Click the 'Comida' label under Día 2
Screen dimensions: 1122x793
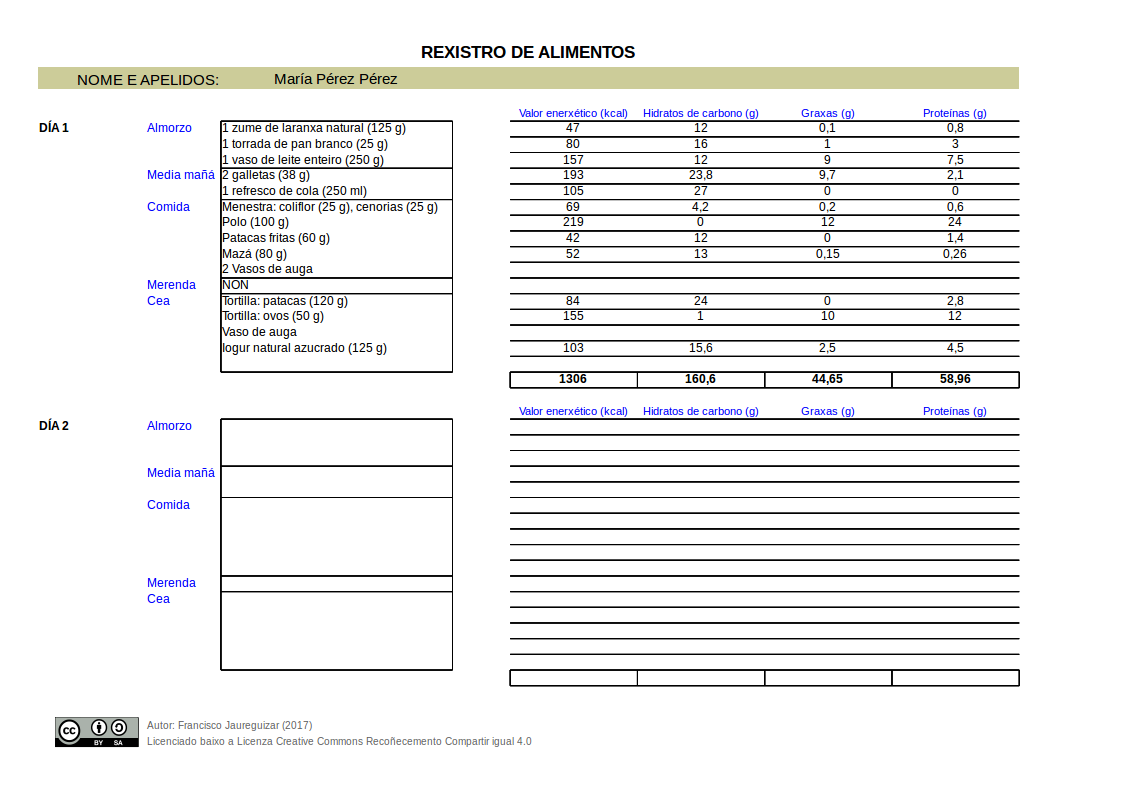[168, 505]
